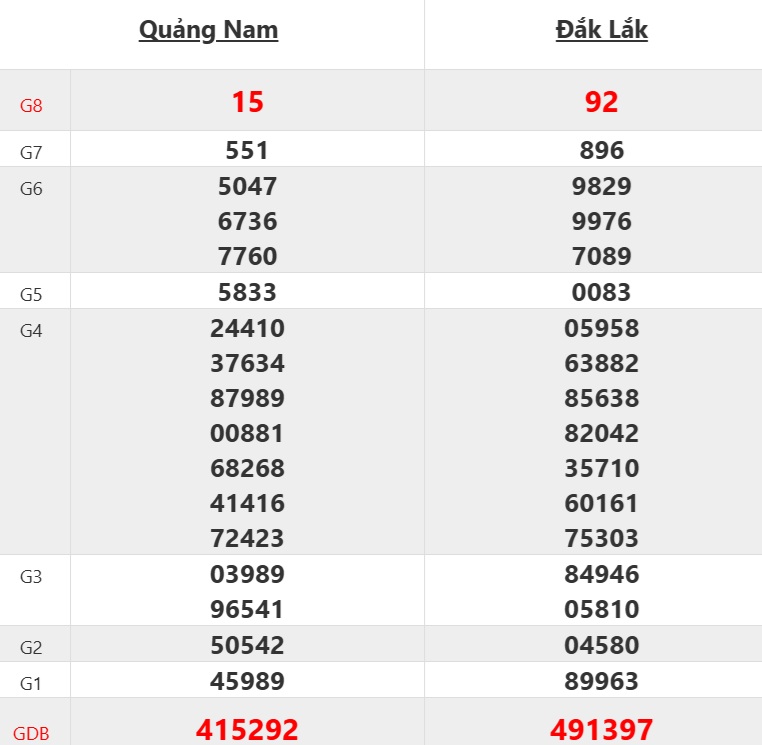Select Đắk Lắk G1 number 89963
762x745 pixels.
(x=601, y=681)
